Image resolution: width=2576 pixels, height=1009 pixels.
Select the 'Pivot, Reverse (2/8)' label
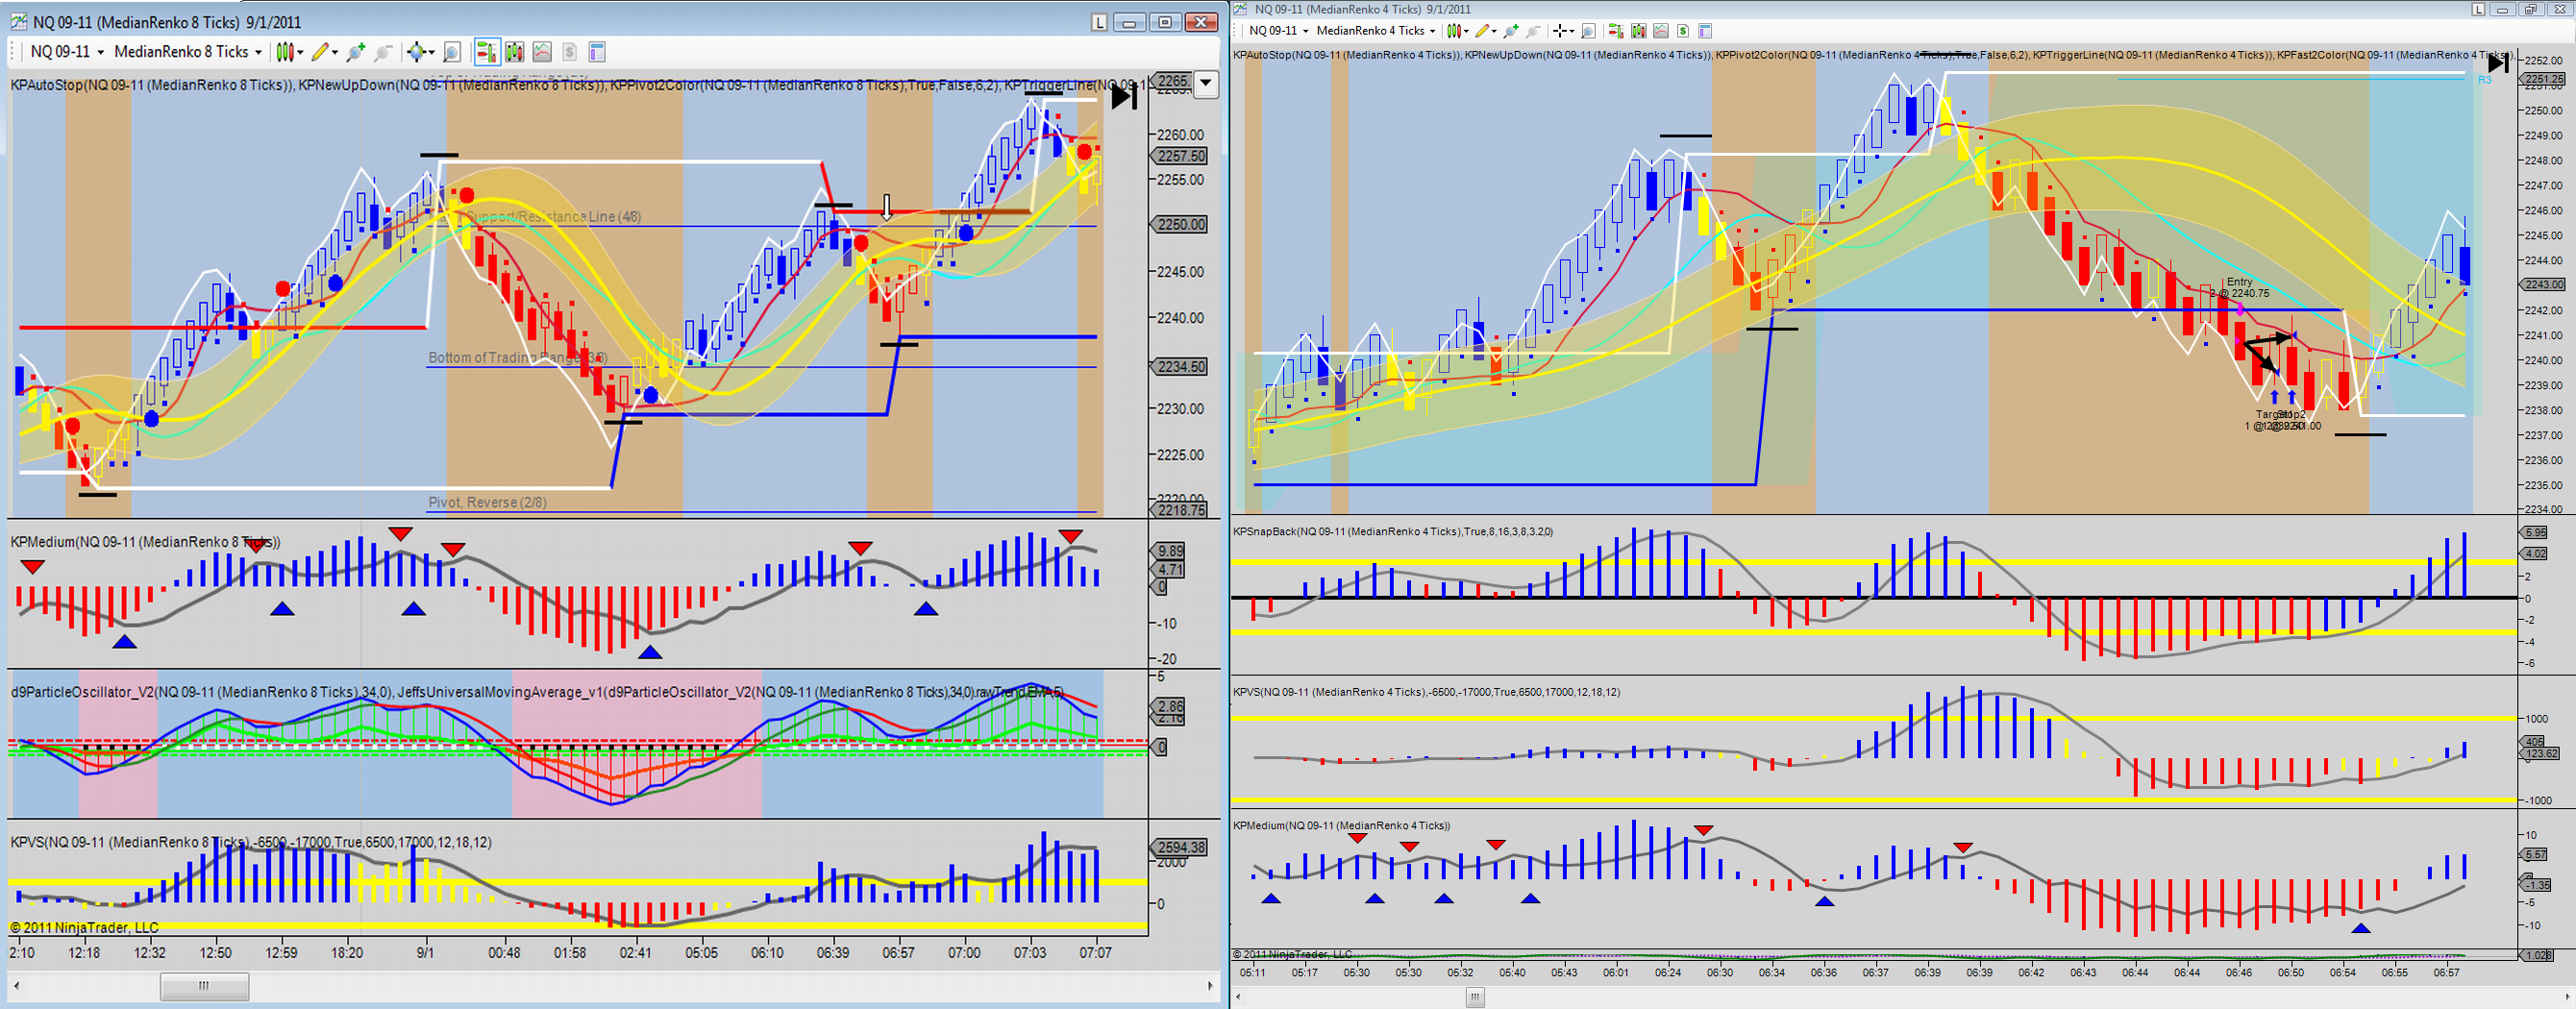click(487, 503)
